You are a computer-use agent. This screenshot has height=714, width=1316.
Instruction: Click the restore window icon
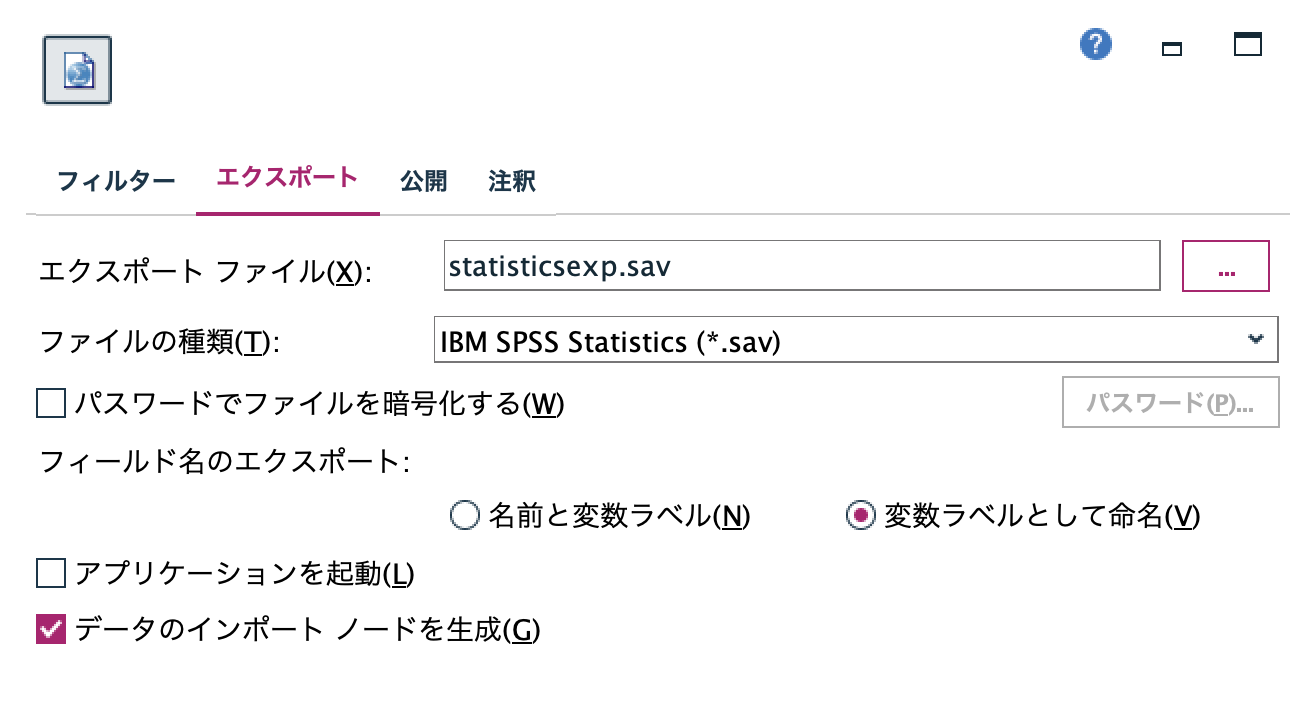1171,46
